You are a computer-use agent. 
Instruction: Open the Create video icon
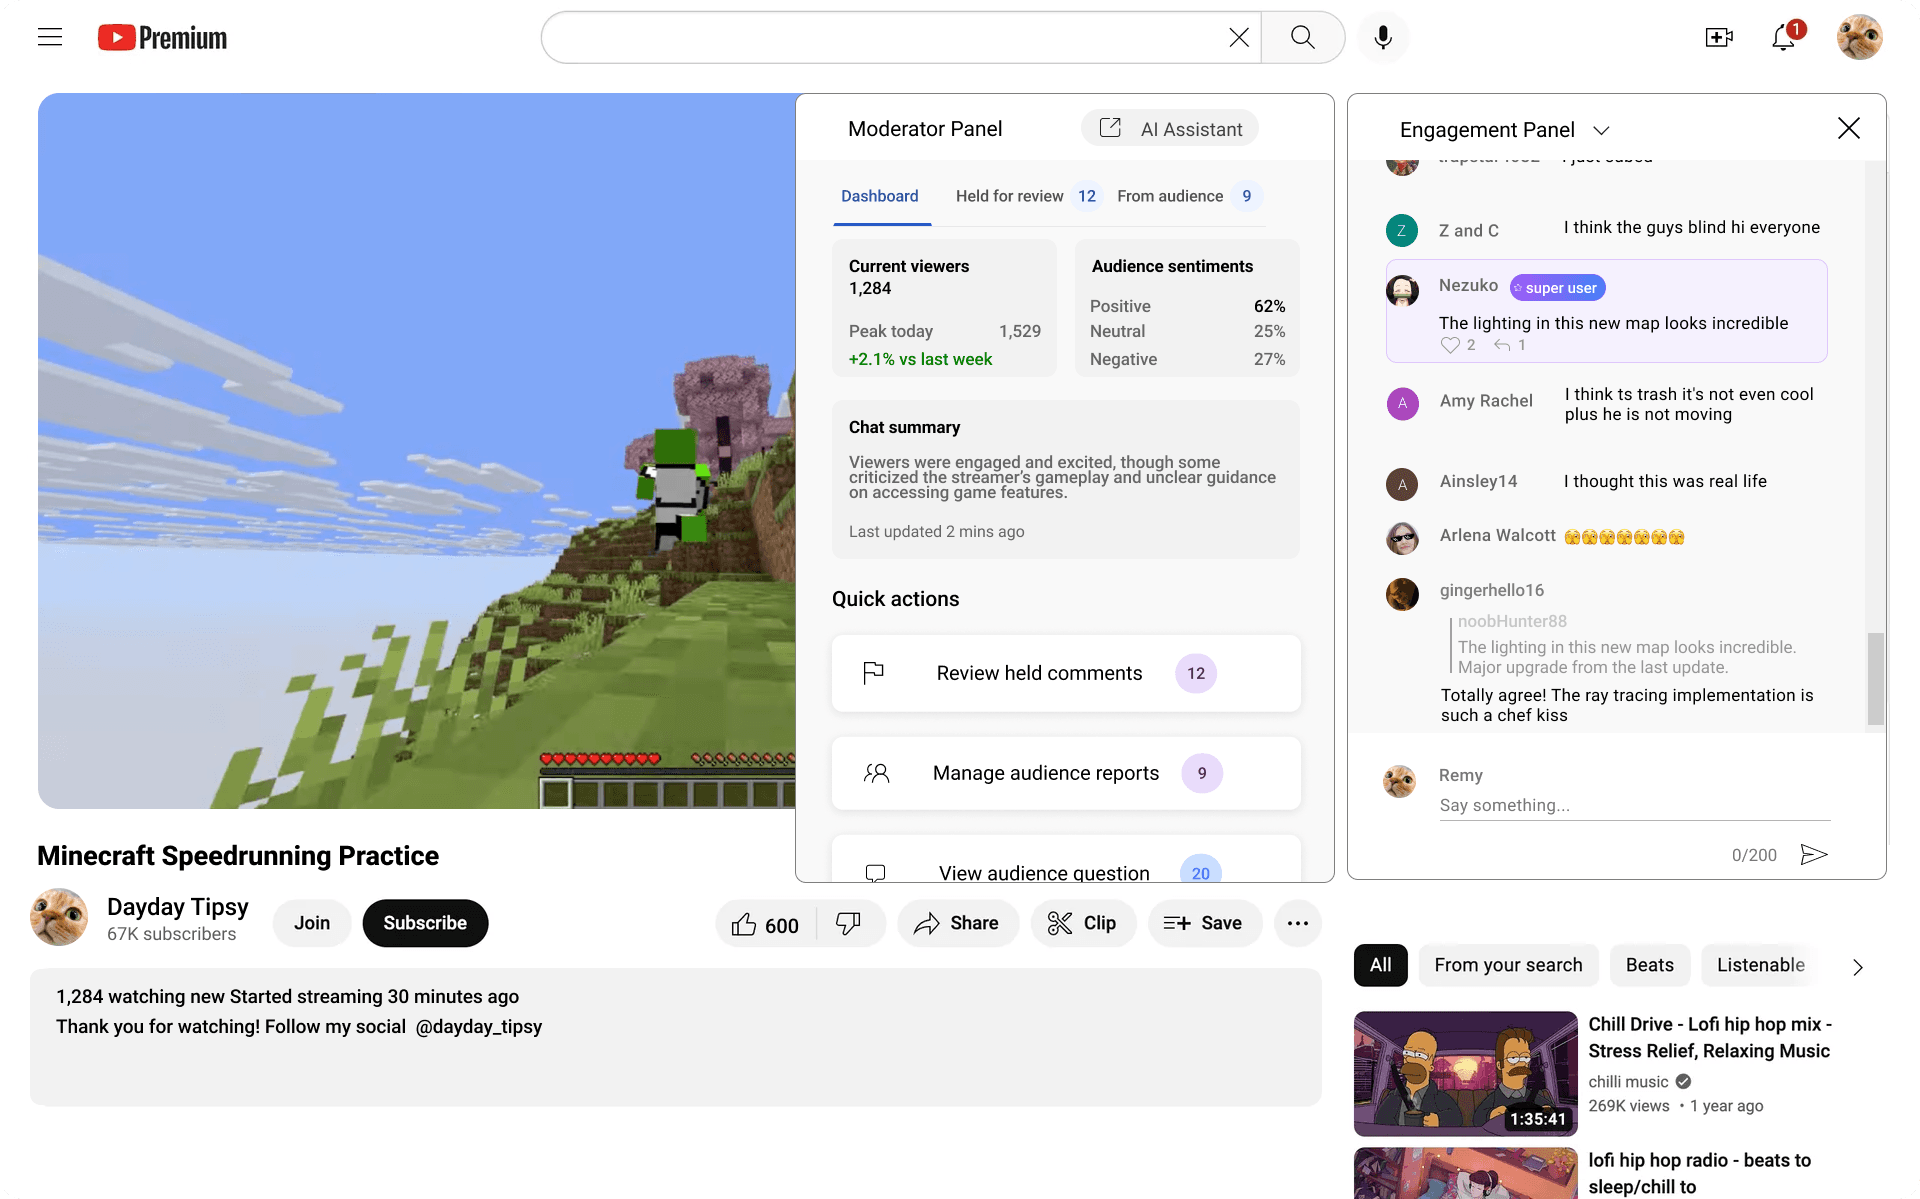[1719, 38]
